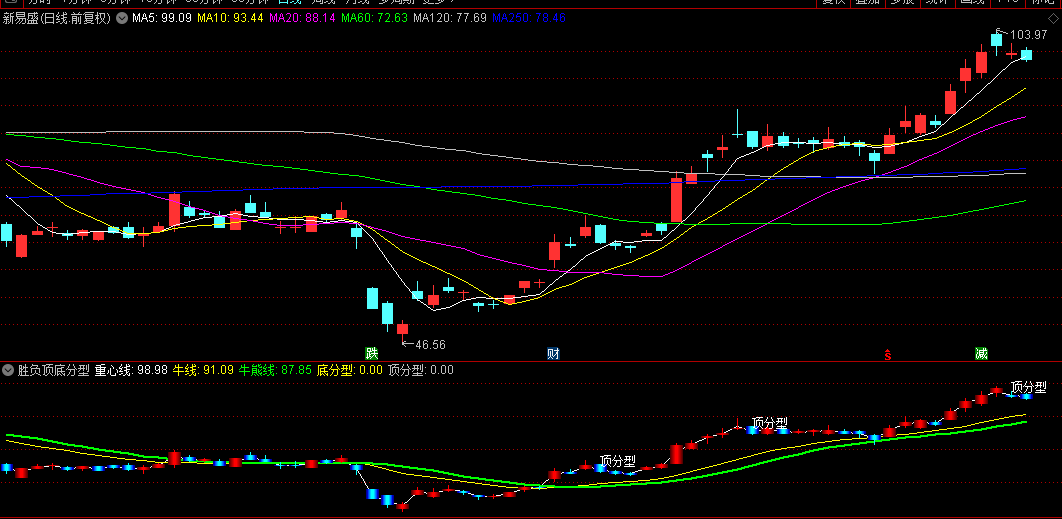
Task: Select the lowest red candle above 46.56
Action: pos(402,329)
